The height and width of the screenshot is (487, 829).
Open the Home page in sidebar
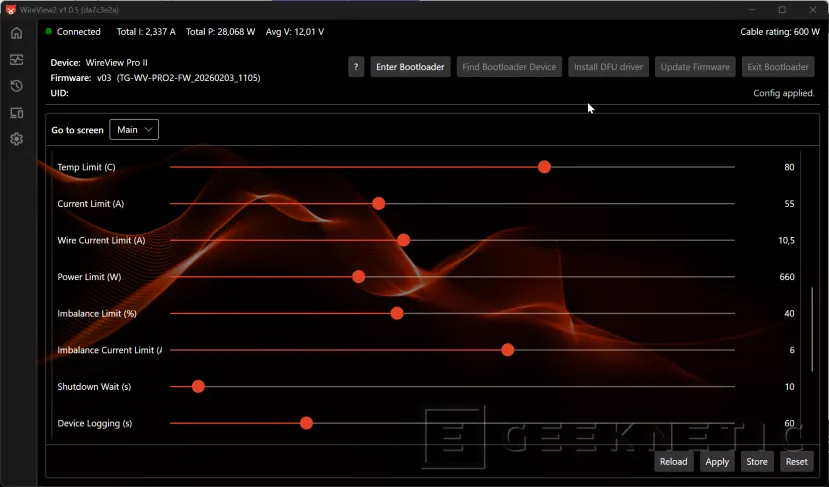point(16,33)
